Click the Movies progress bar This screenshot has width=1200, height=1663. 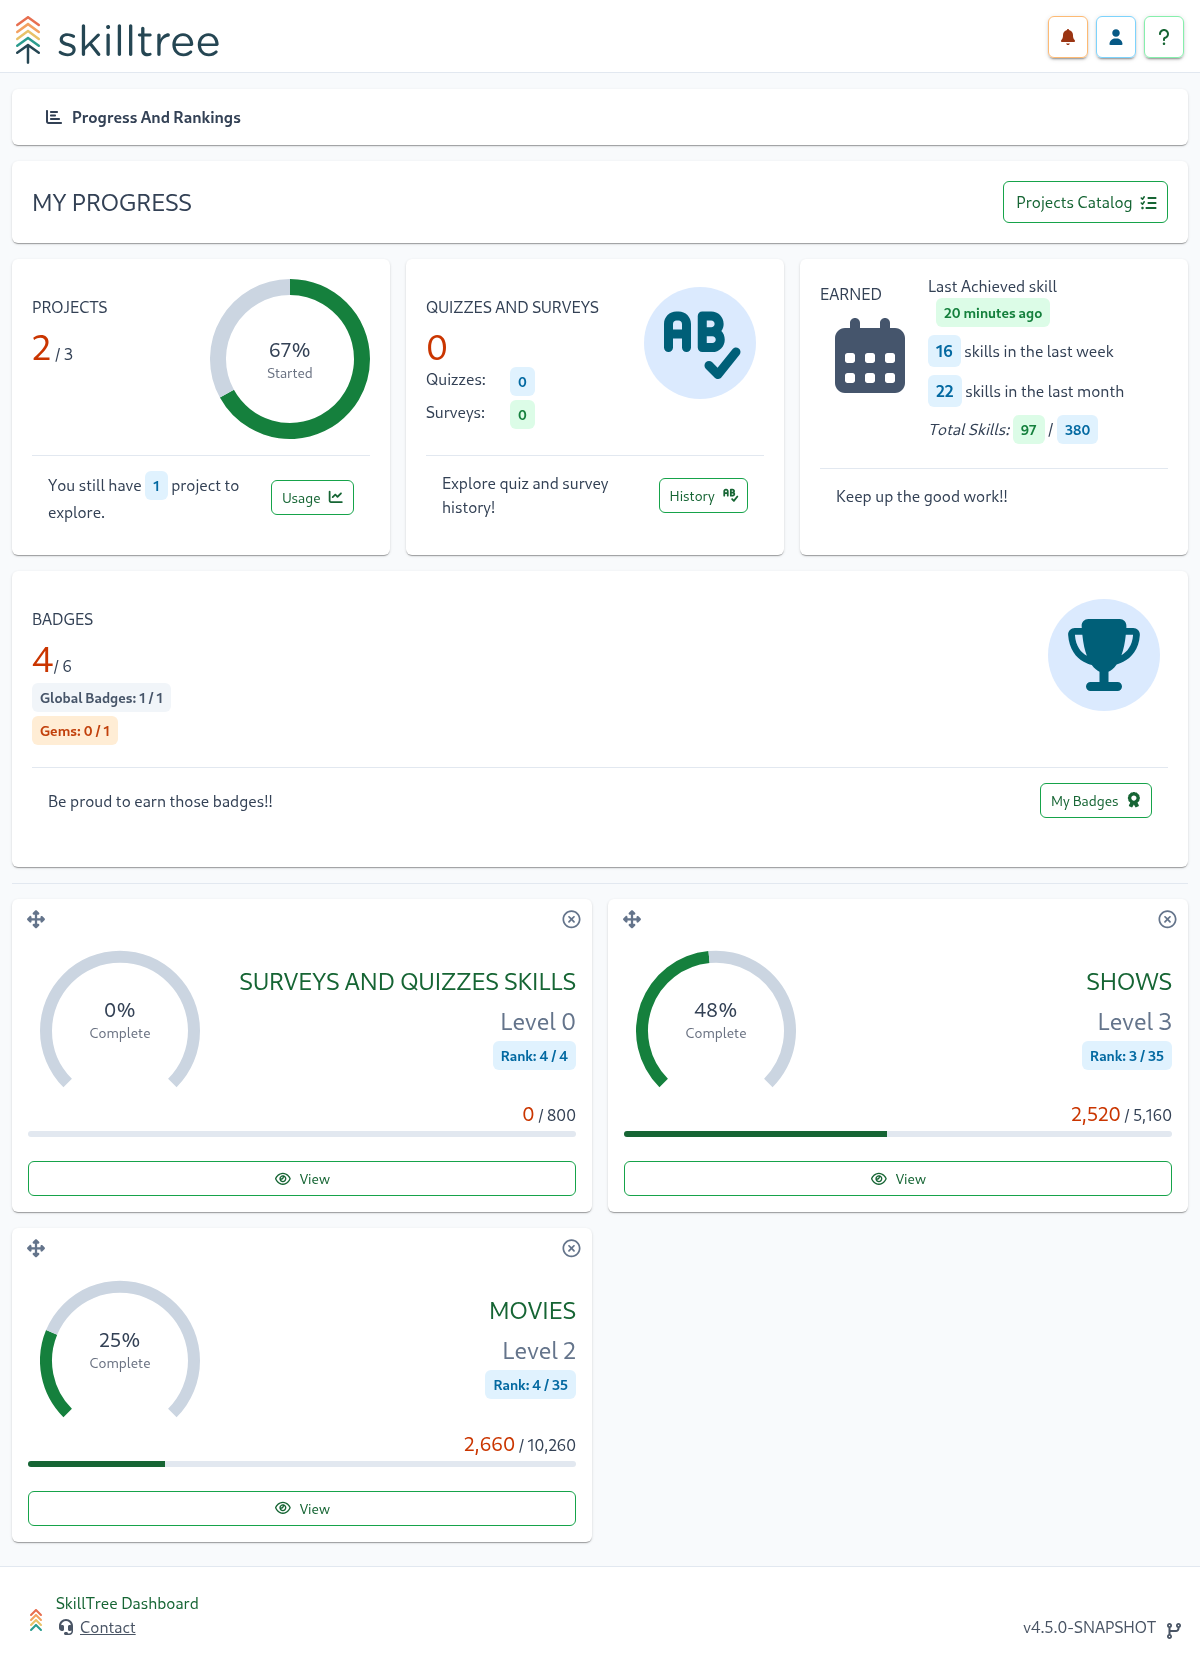302,1464
